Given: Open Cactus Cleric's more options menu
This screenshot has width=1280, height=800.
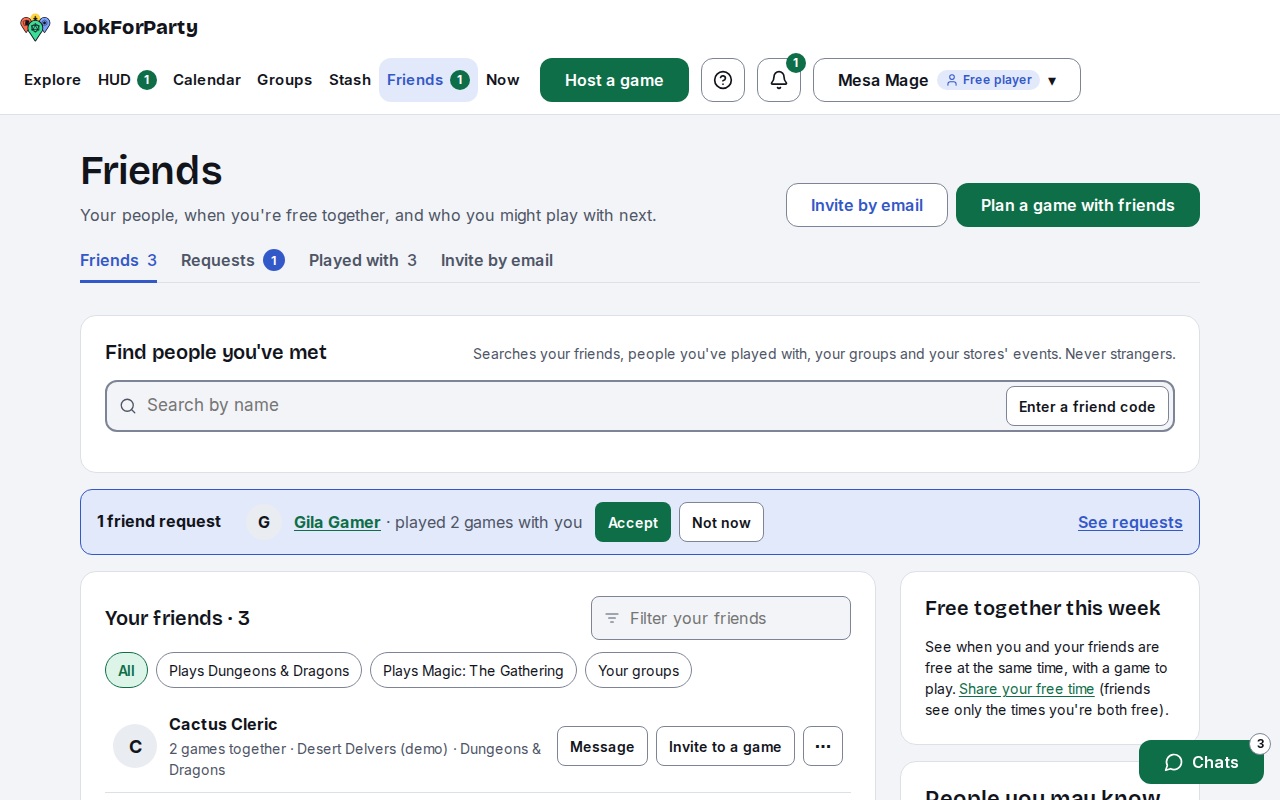Looking at the screenshot, I should 823,746.
